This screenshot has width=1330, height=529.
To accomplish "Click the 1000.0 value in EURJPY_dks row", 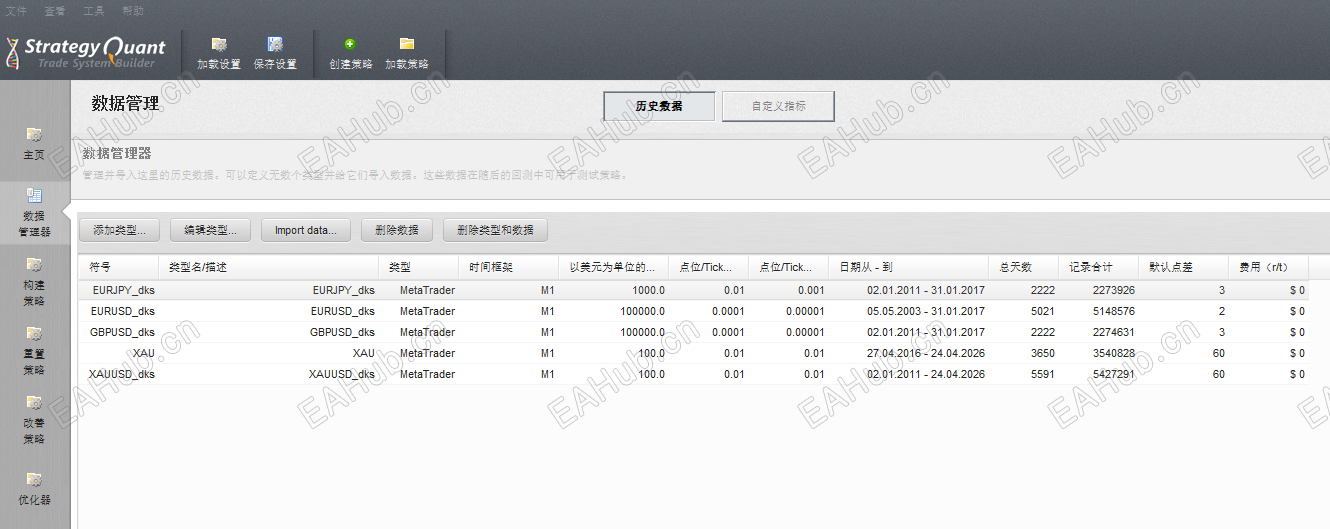I will 648,290.
